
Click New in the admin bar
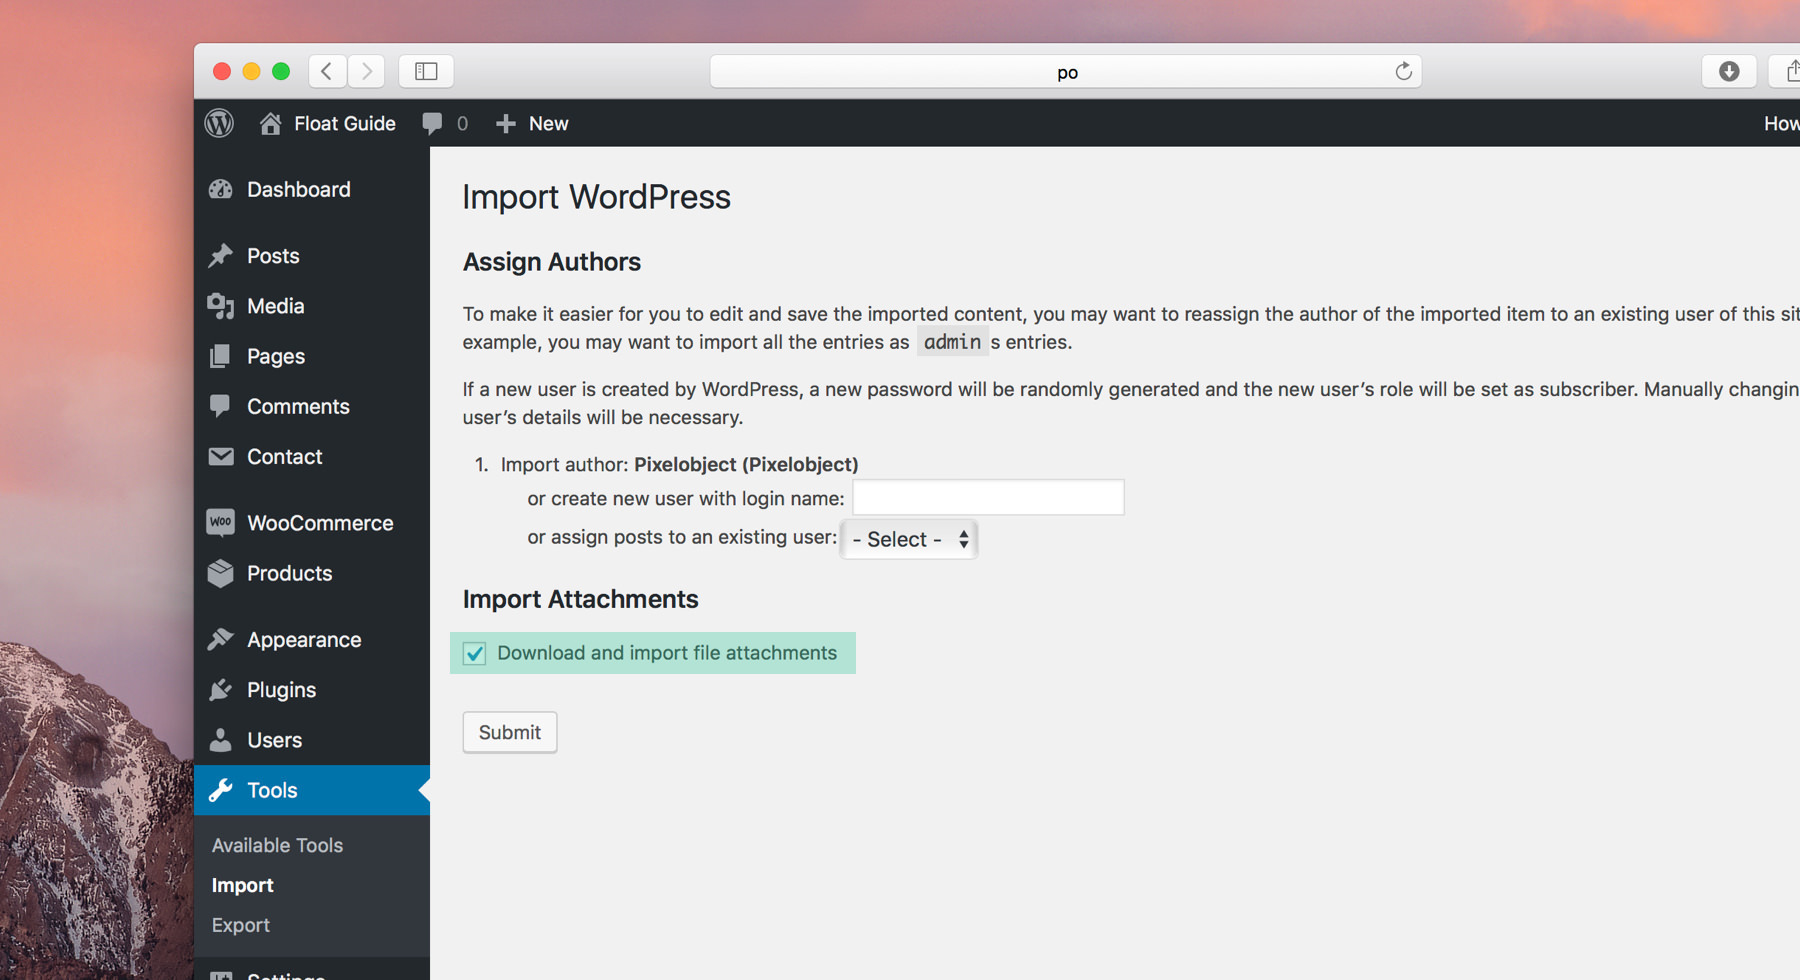pos(548,123)
